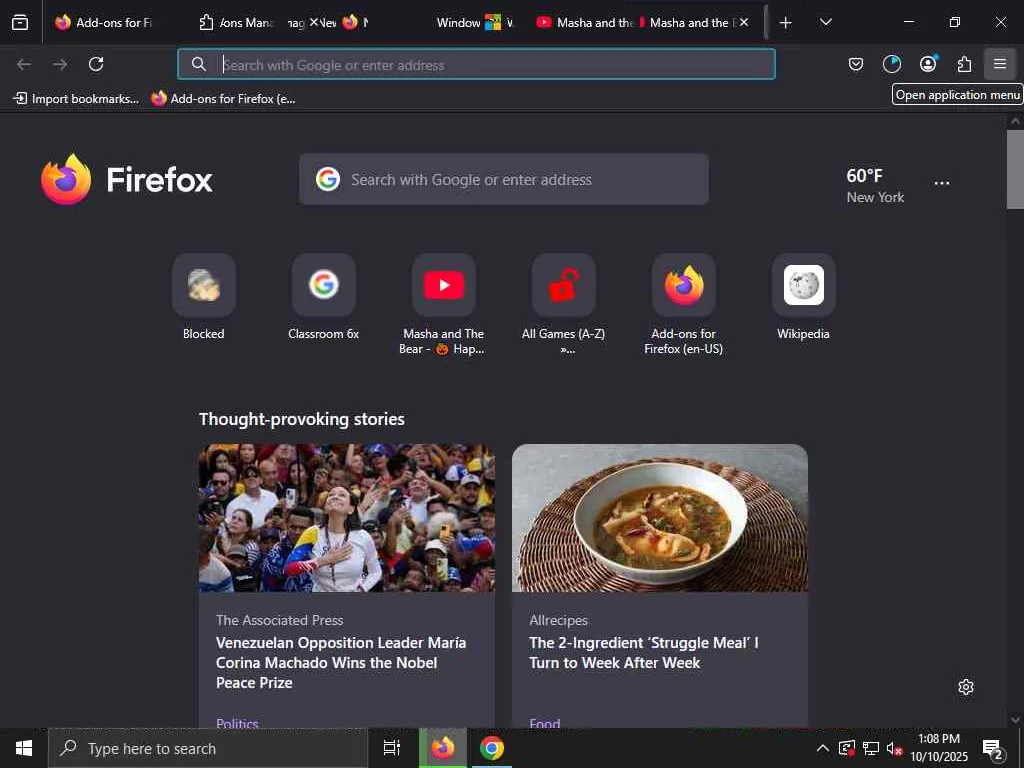Image resolution: width=1024 pixels, height=768 pixels.
Task: Click the address bar magnifier icon
Action: pyautogui.click(x=199, y=64)
